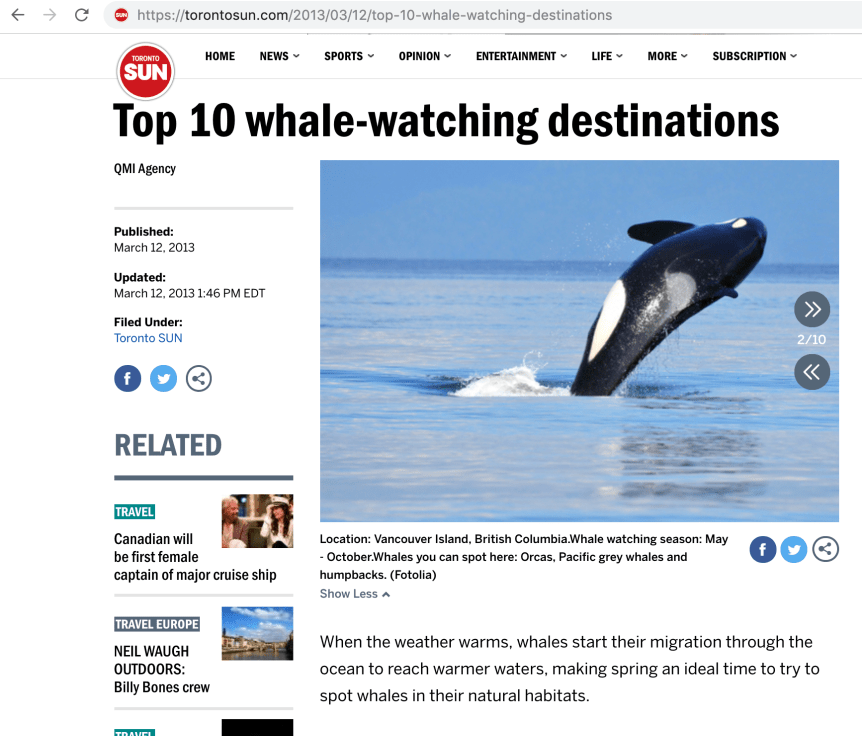Open the share options icon in the sidebar

[x=198, y=378]
